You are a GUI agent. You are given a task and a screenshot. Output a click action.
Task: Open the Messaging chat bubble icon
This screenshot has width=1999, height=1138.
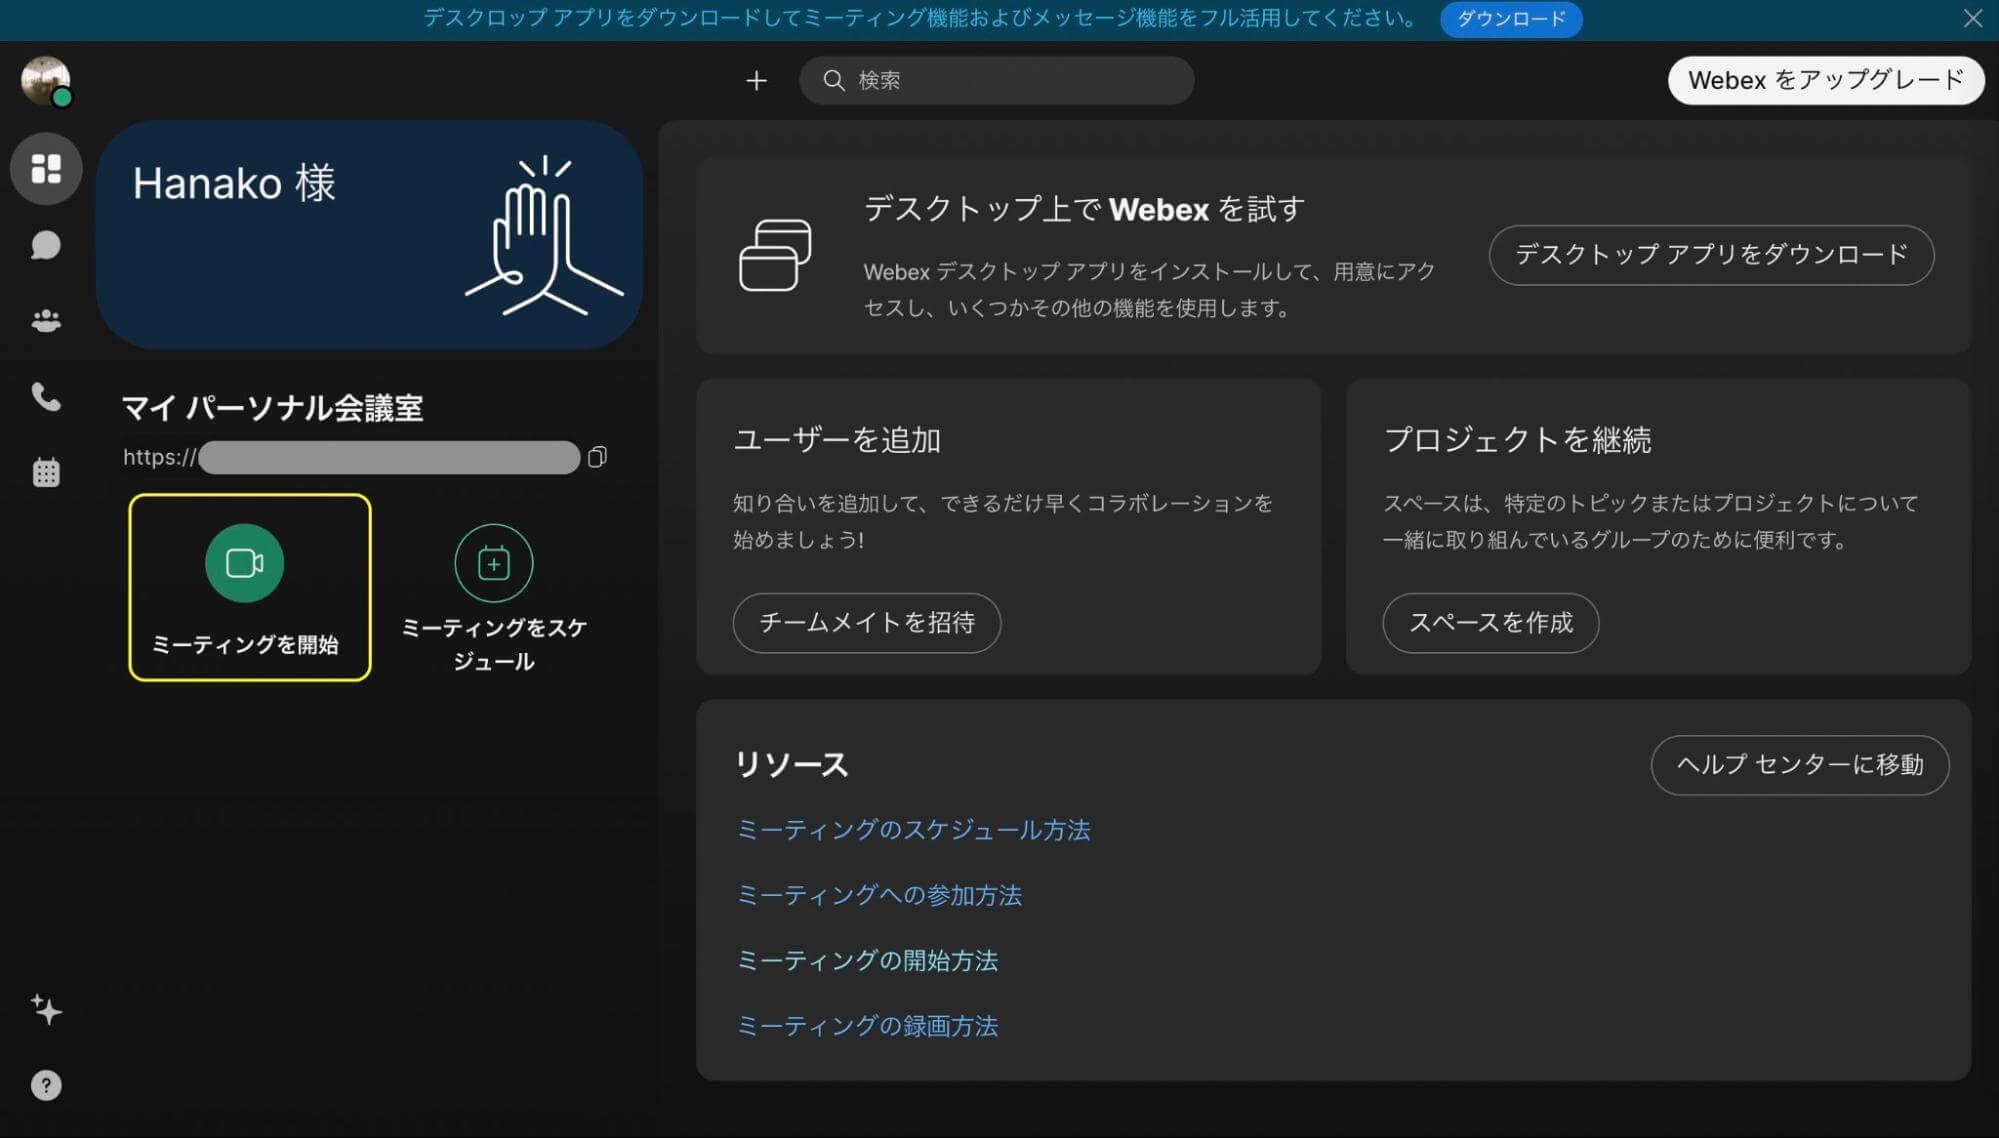pos(46,245)
